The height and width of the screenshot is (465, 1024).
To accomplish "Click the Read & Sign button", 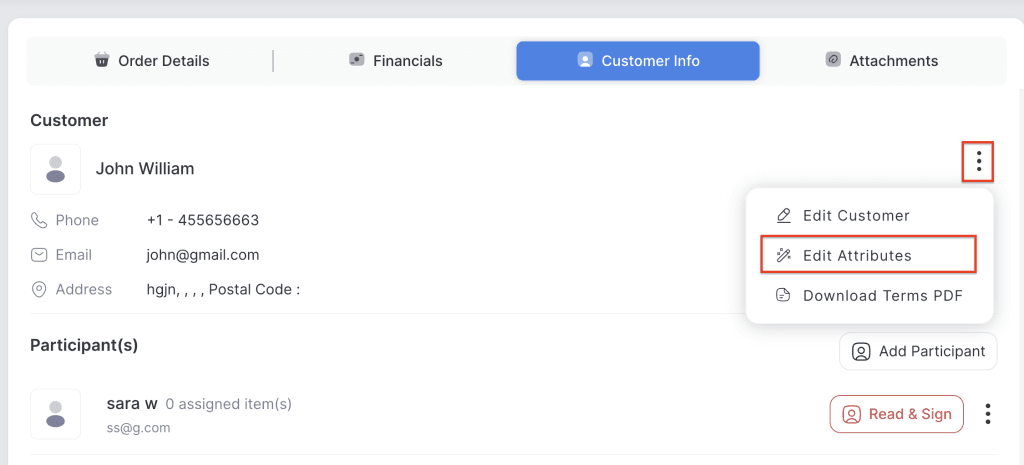I will [896, 414].
